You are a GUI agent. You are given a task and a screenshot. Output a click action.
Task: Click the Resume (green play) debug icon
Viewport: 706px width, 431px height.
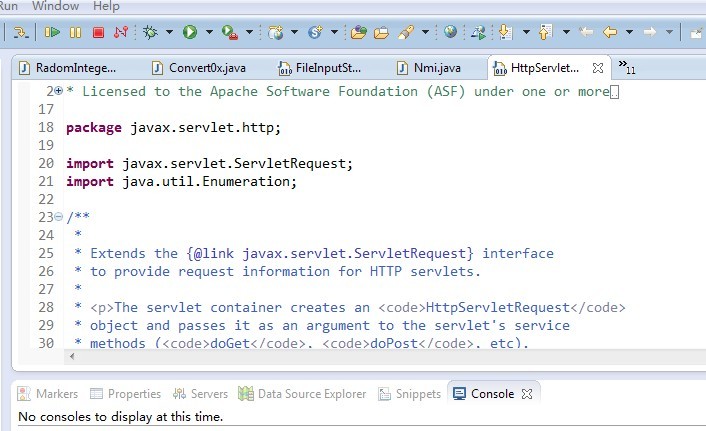(x=53, y=32)
